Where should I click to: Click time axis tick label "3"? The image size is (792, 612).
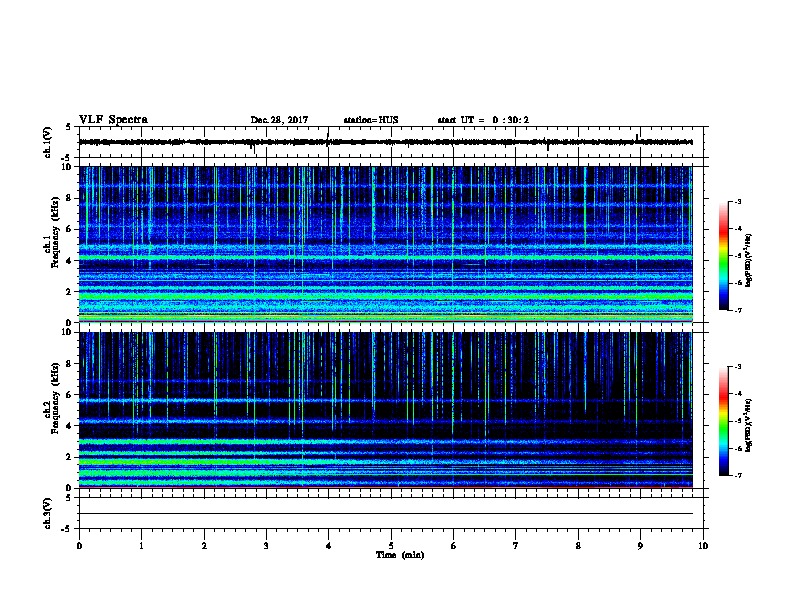click(266, 546)
